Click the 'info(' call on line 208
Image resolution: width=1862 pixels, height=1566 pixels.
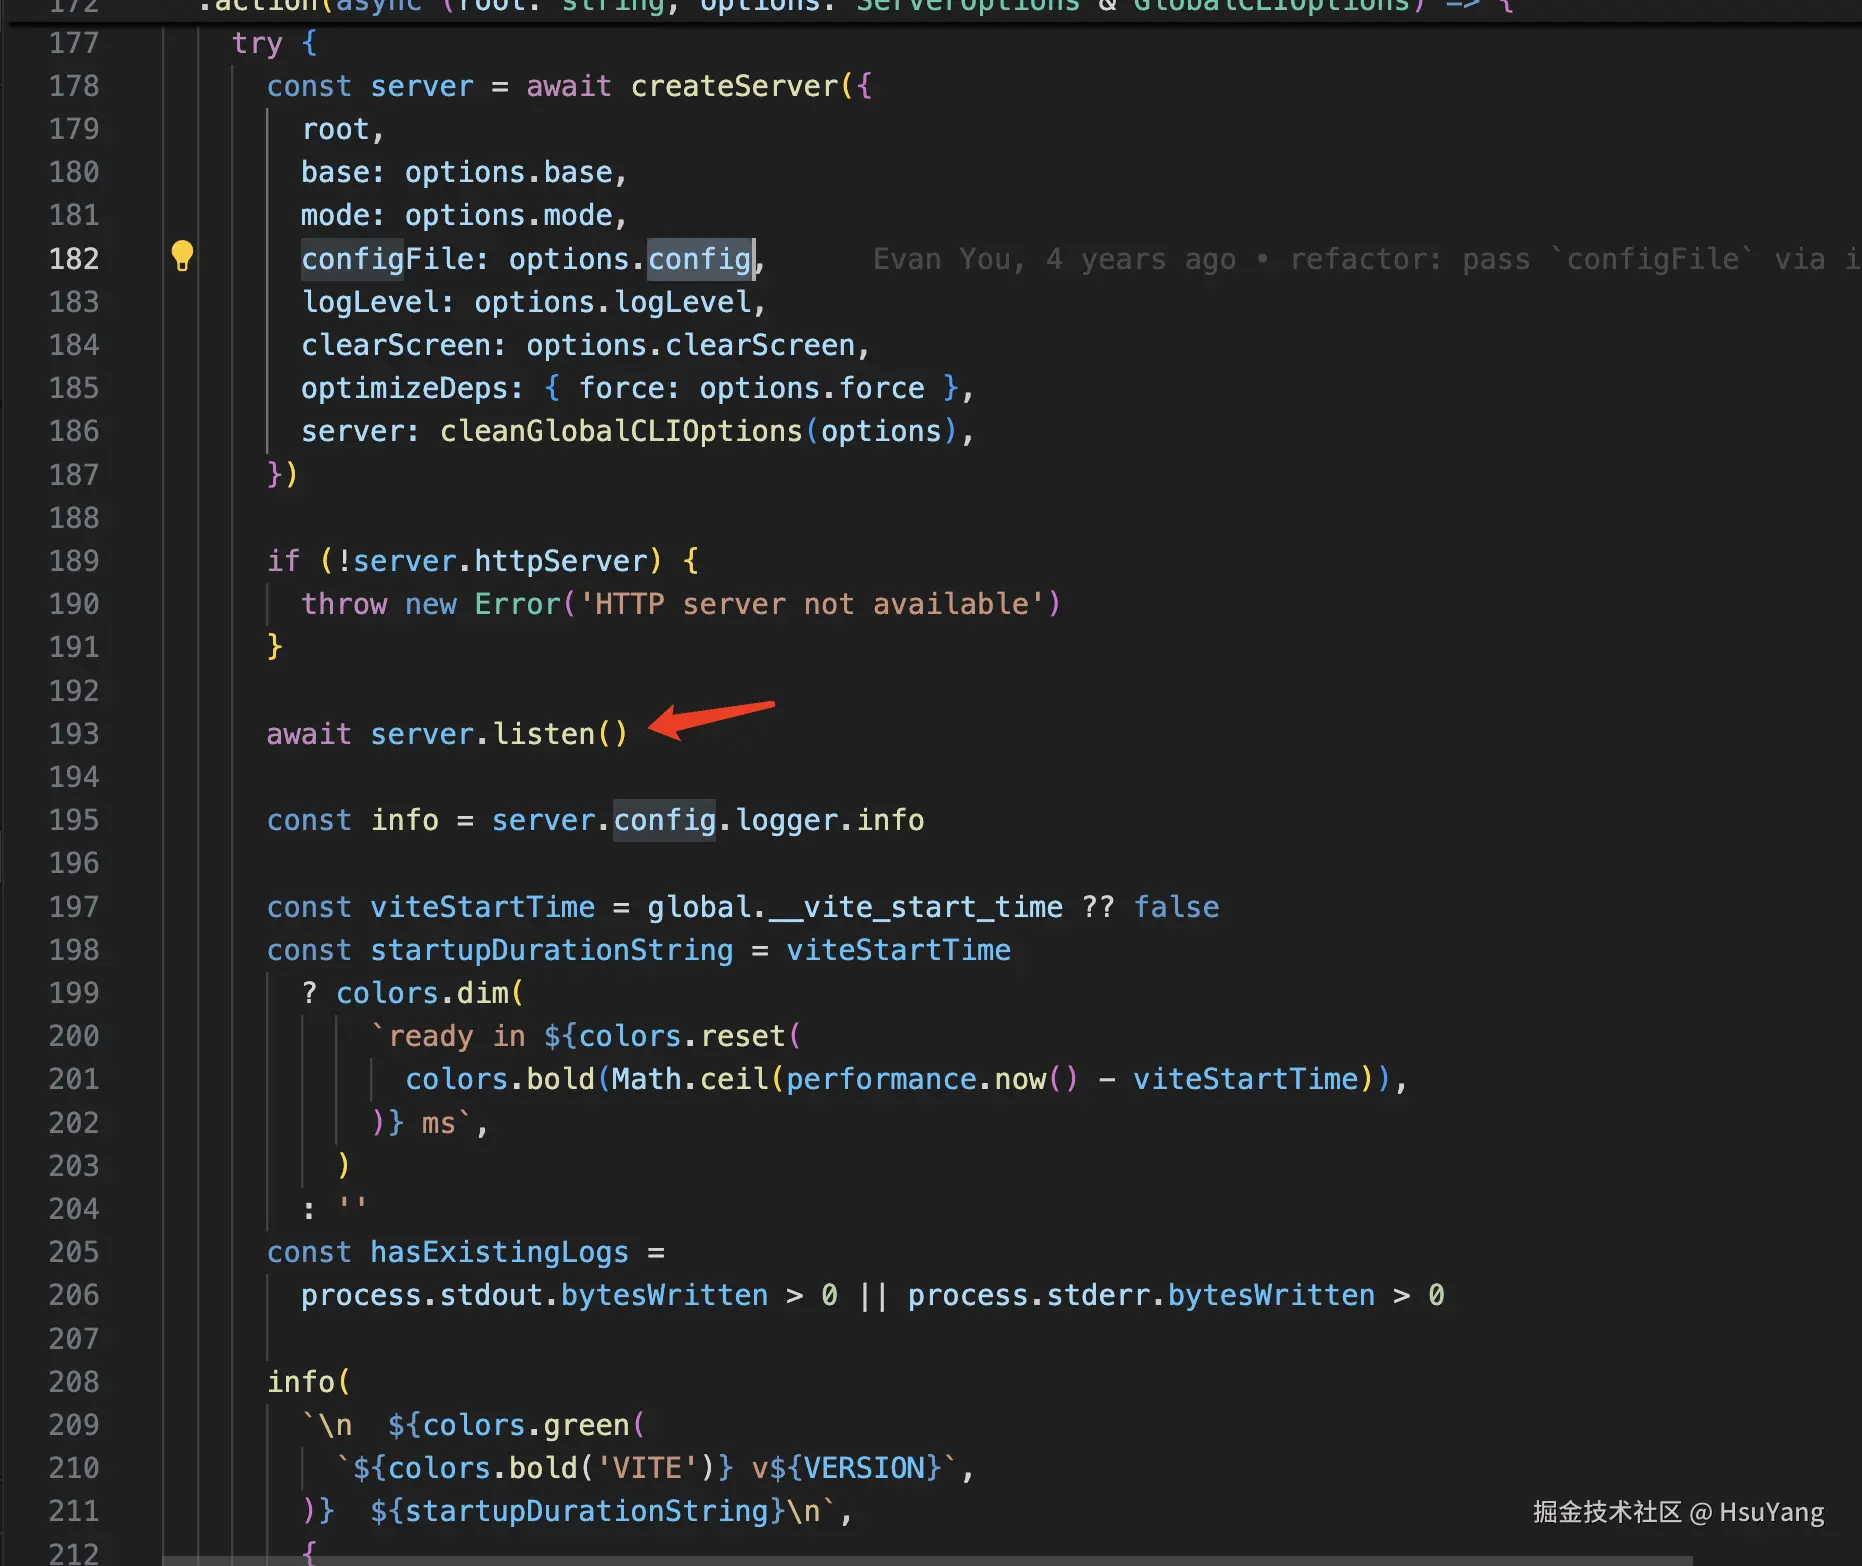coord(309,1382)
